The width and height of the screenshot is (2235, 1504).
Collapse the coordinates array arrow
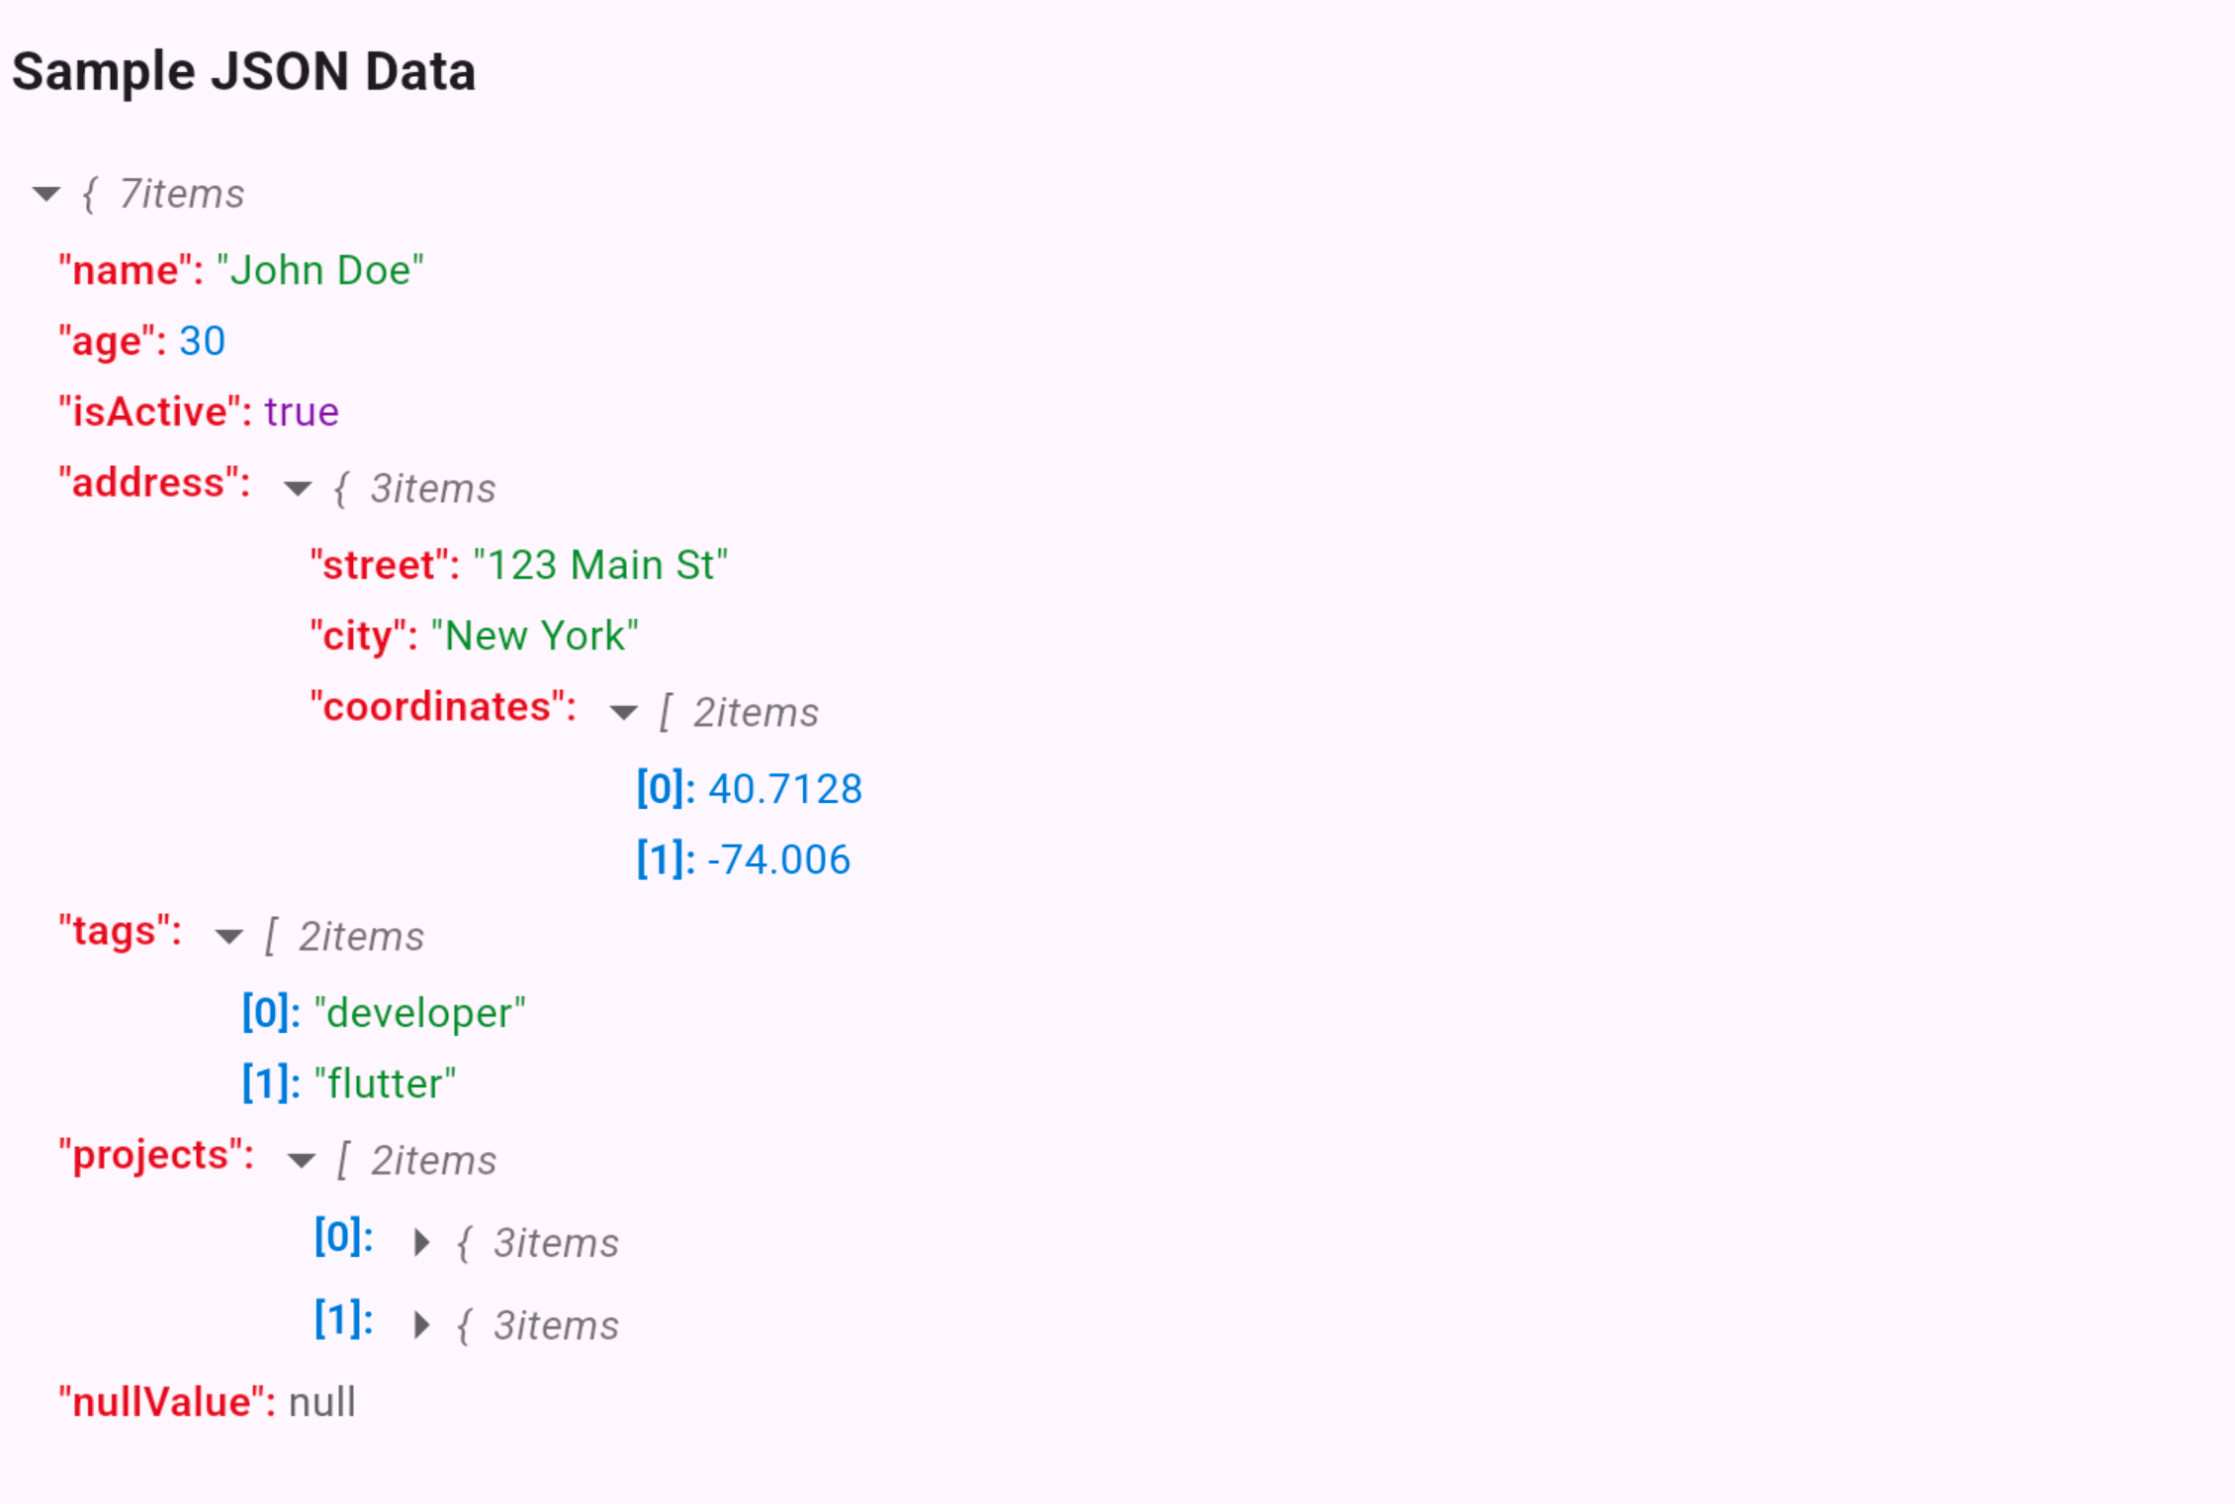click(x=623, y=712)
